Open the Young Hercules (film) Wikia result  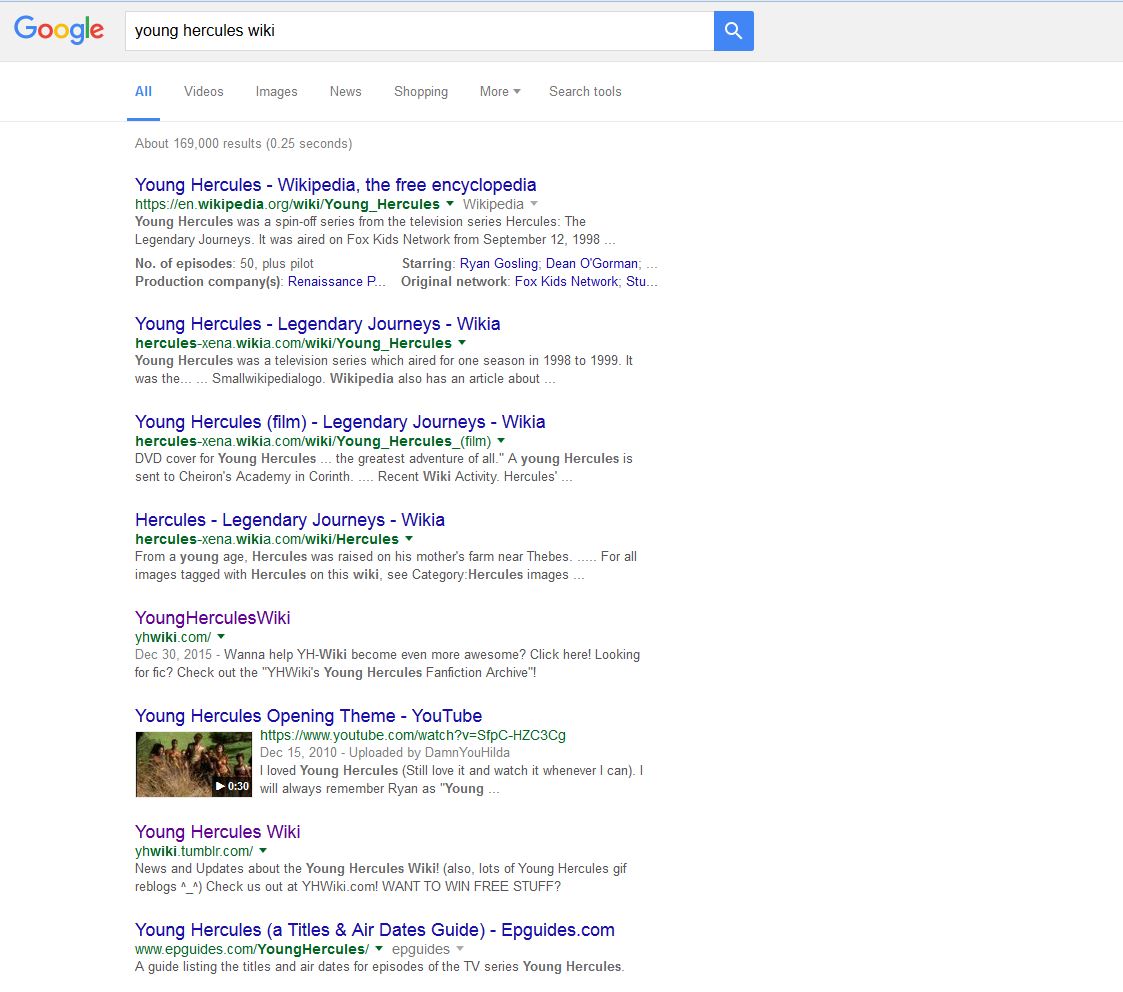click(x=340, y=422)
